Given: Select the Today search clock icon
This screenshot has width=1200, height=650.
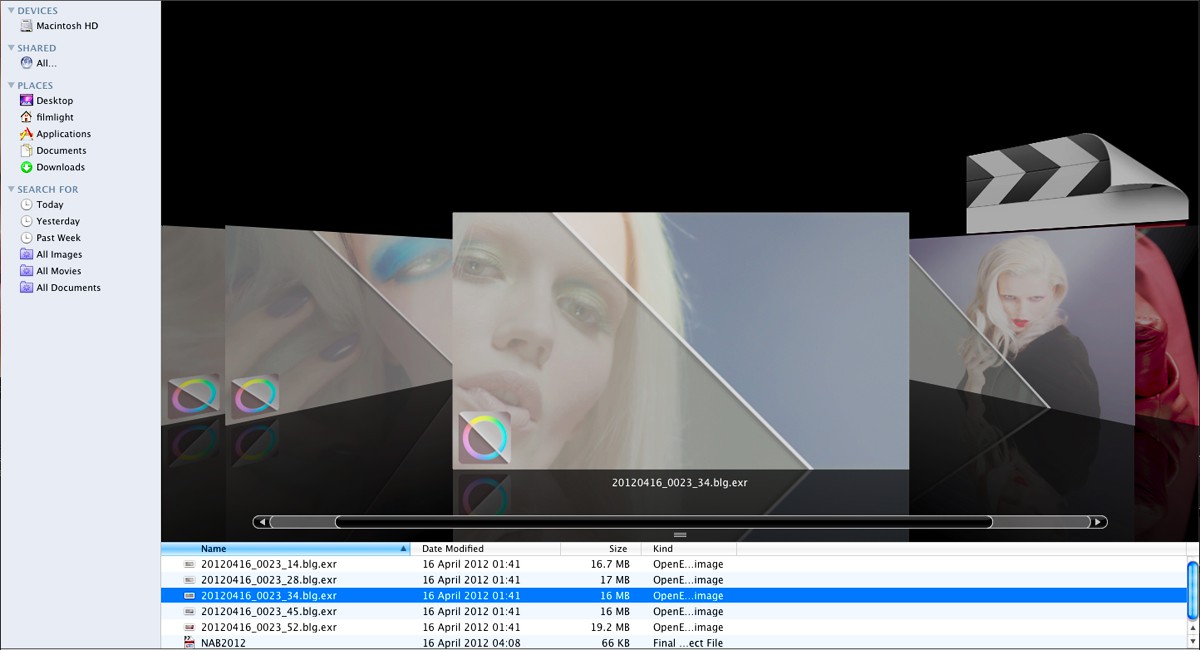Looking at the screenshot, I should [26, 204].
